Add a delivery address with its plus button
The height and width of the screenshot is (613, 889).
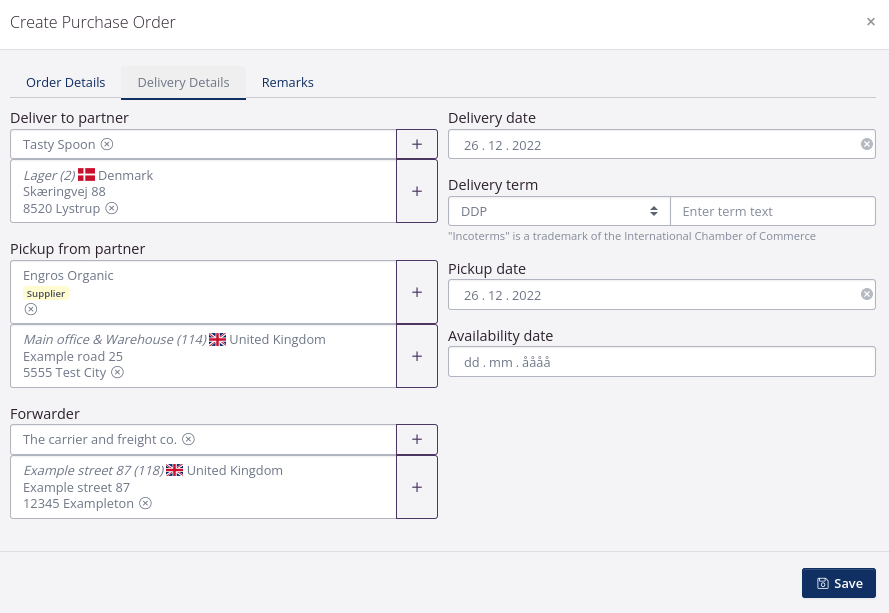(x=417, y=190)
